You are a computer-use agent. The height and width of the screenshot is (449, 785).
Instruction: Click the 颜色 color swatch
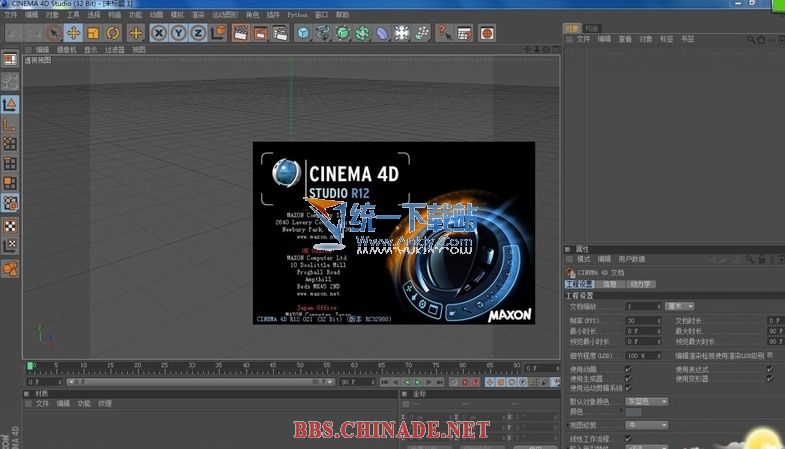tap(633, 412)
